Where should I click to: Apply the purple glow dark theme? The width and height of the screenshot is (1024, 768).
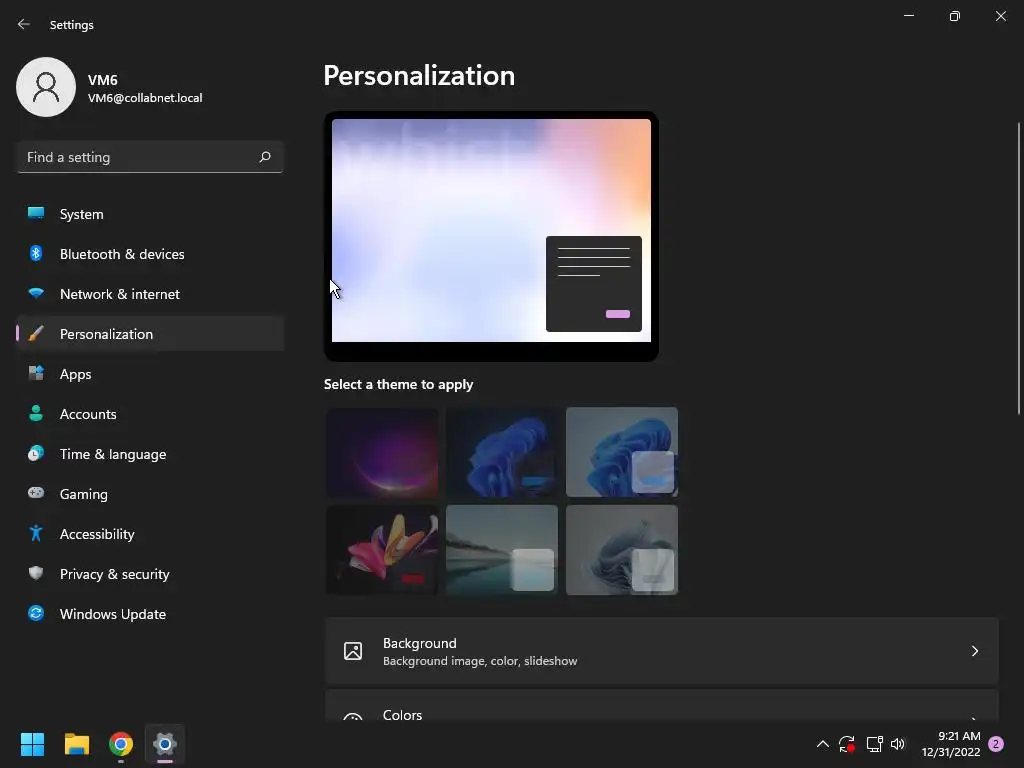click(x=382, y=452)
